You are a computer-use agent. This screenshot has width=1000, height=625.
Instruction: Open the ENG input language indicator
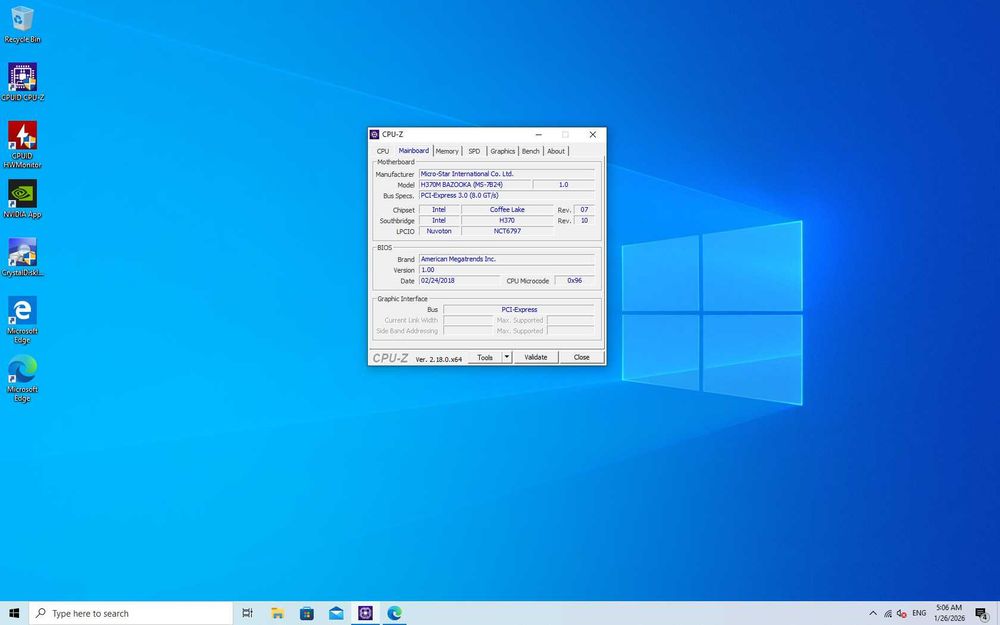(x=919, y=614)
